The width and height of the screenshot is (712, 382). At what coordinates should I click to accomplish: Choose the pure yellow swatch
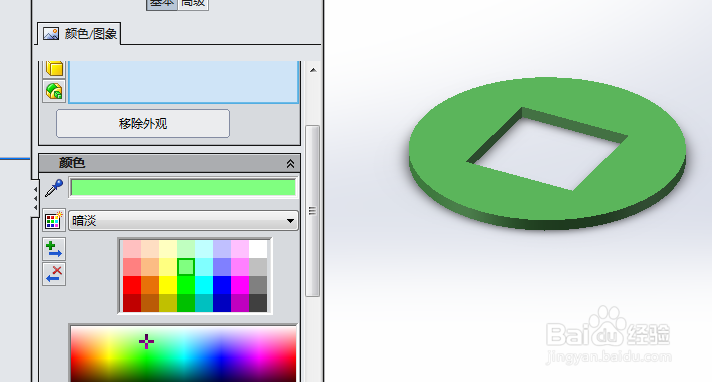(168, 285)
